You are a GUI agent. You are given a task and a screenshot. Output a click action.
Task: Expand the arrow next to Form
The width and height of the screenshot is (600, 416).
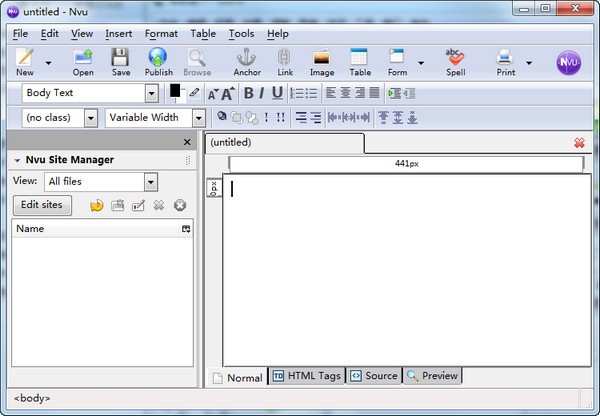[x=421, y=62]
